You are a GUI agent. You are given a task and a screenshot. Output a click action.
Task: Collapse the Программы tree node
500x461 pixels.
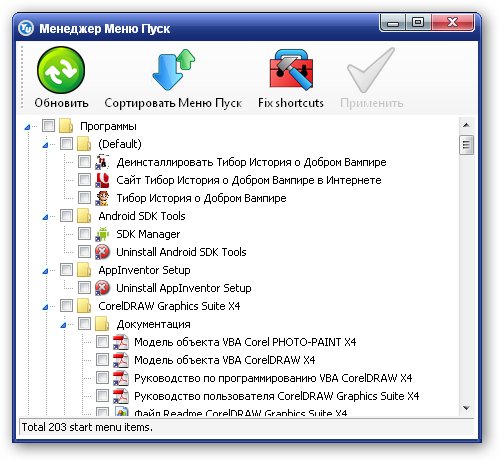coord(27,127)
